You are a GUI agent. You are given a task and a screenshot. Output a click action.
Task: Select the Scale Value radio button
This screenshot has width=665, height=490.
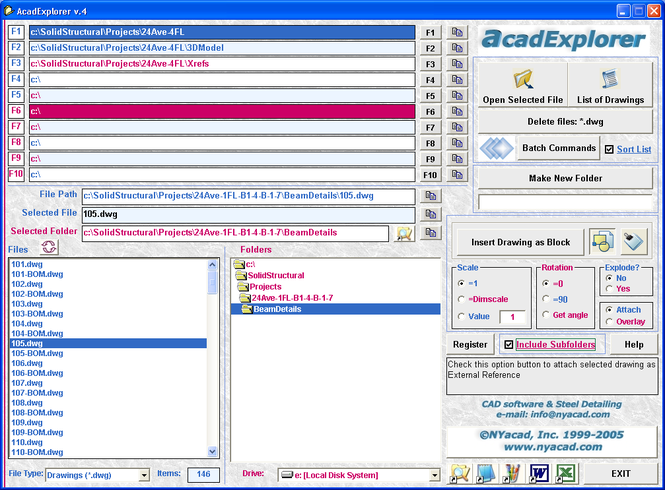tap(461, 316)
